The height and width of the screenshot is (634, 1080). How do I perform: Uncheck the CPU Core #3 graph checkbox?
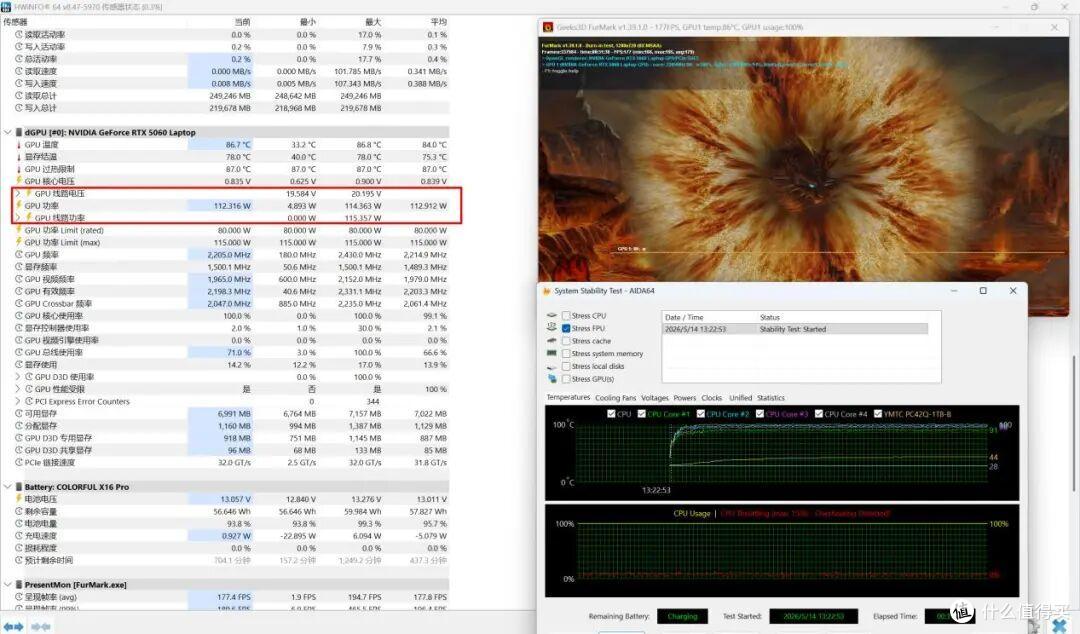pyautogui.click(x=760, y=414)
